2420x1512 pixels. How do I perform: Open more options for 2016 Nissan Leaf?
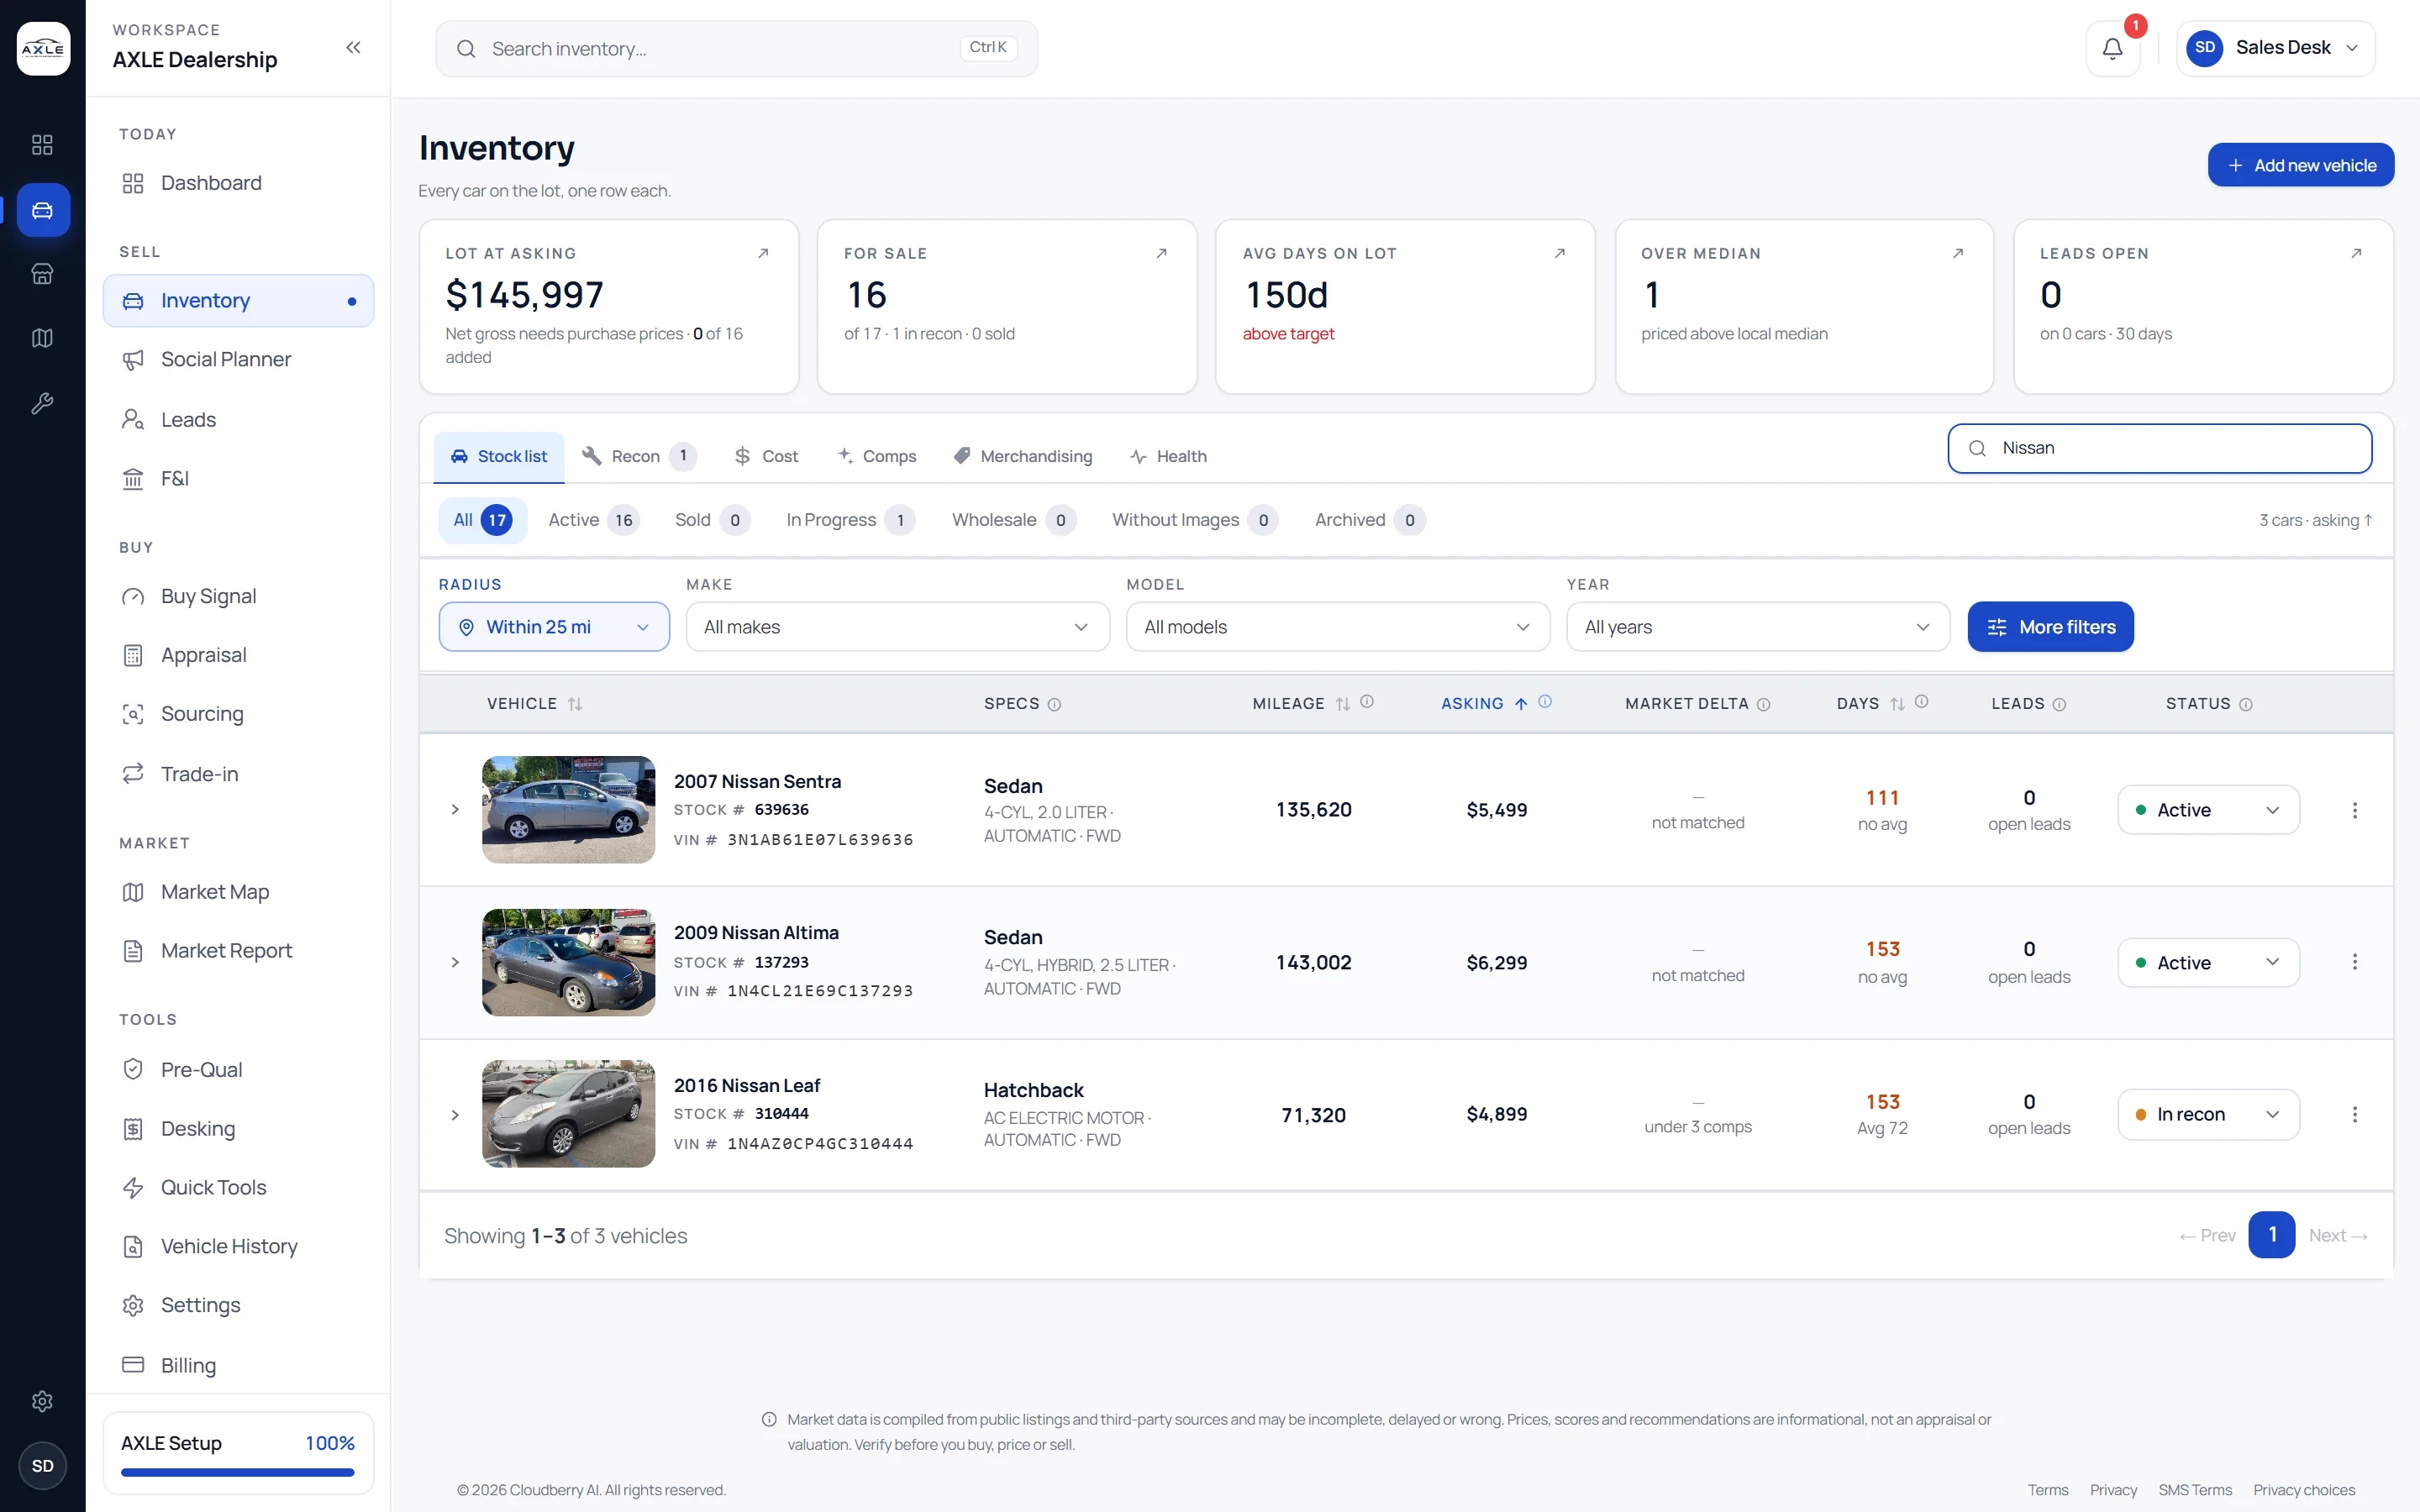(2354, 1114)
